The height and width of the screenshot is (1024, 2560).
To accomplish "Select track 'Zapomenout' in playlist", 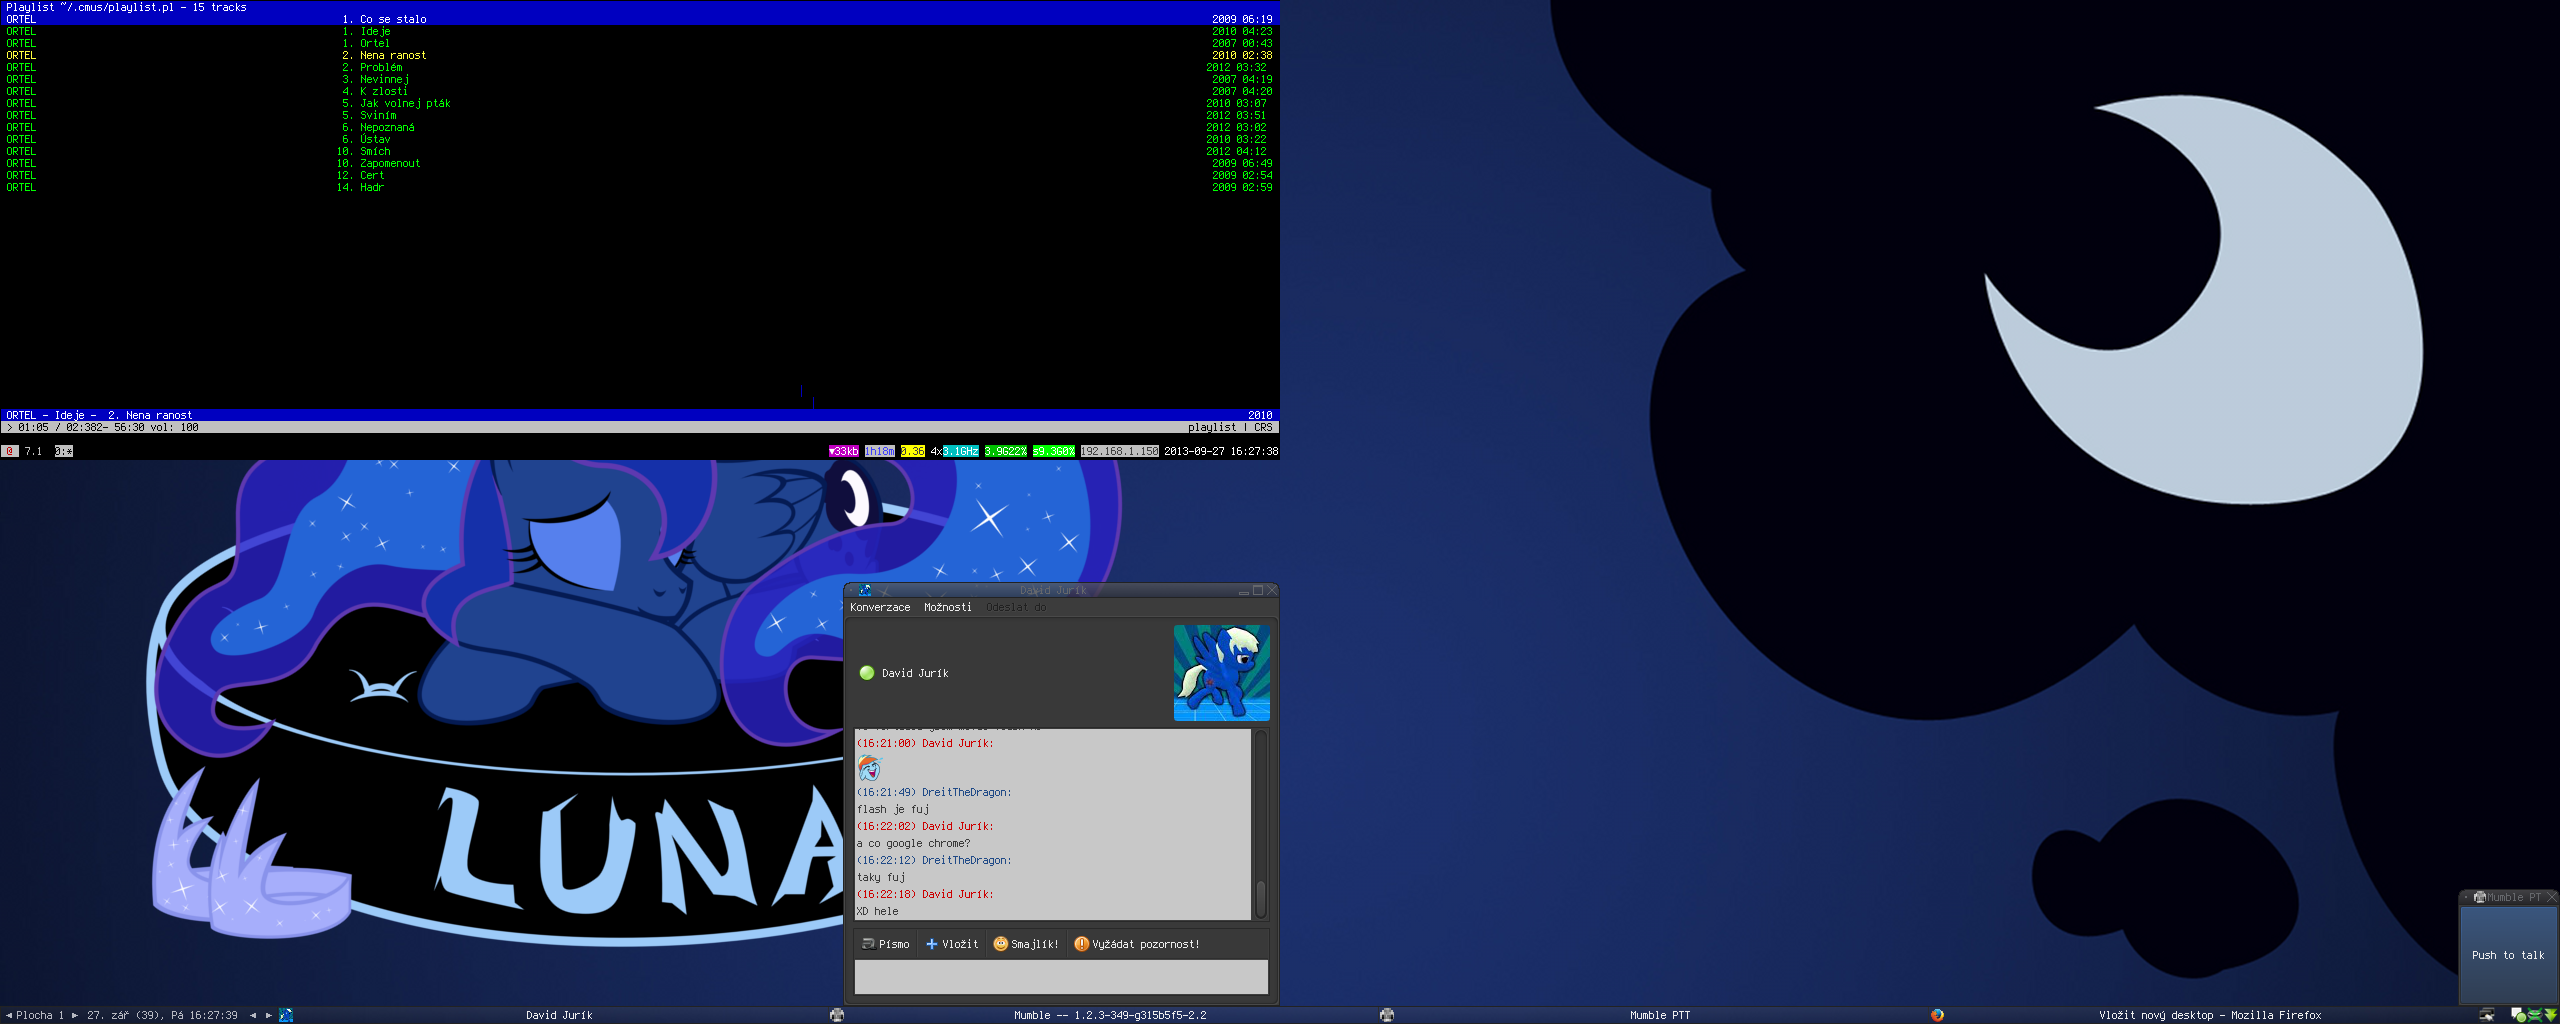I will click(640, 163).
